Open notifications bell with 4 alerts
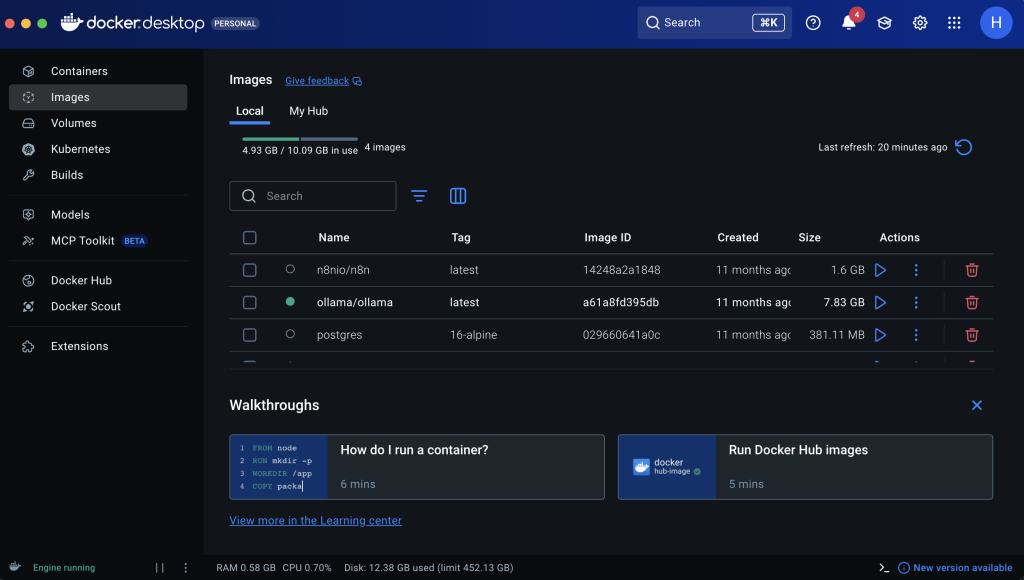The image size is (1024, 580). 849,22
